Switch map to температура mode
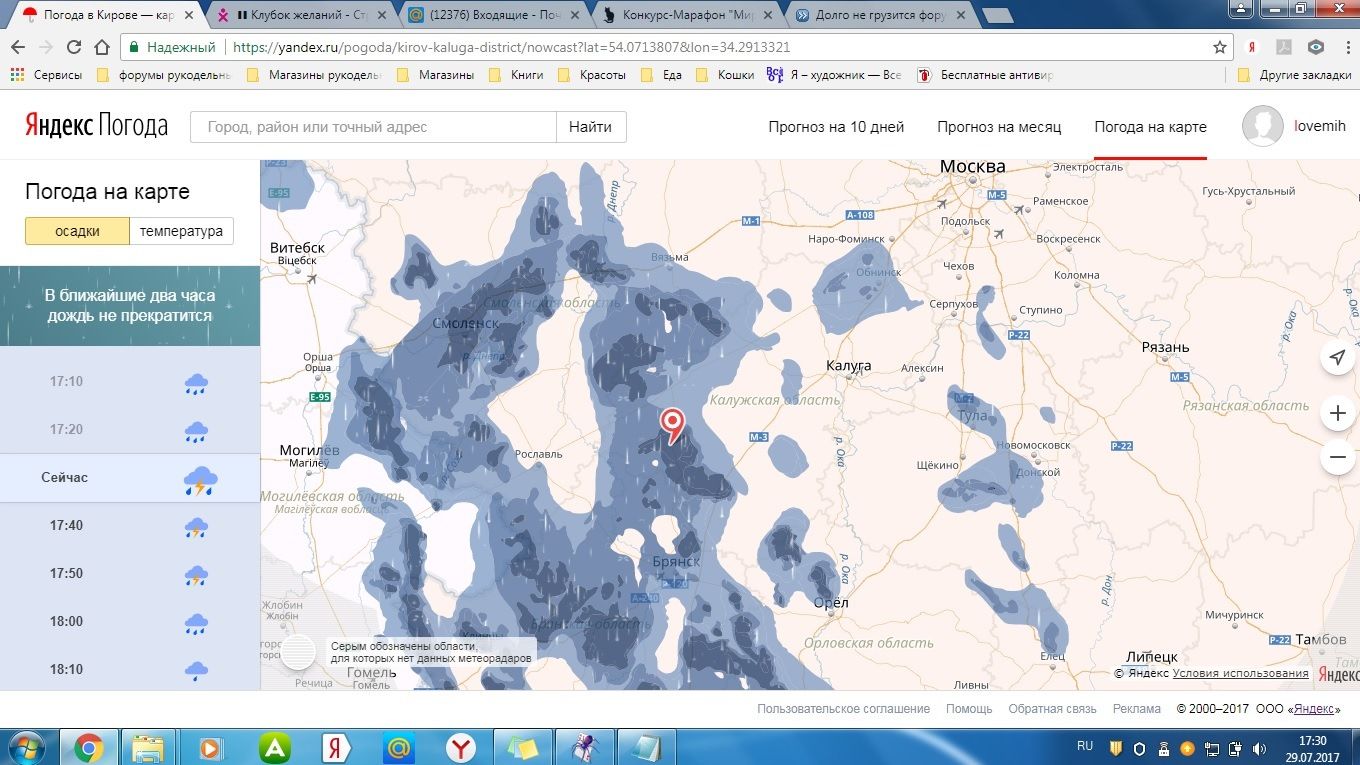Screen dimensions: 1360x765 point(181,231)
